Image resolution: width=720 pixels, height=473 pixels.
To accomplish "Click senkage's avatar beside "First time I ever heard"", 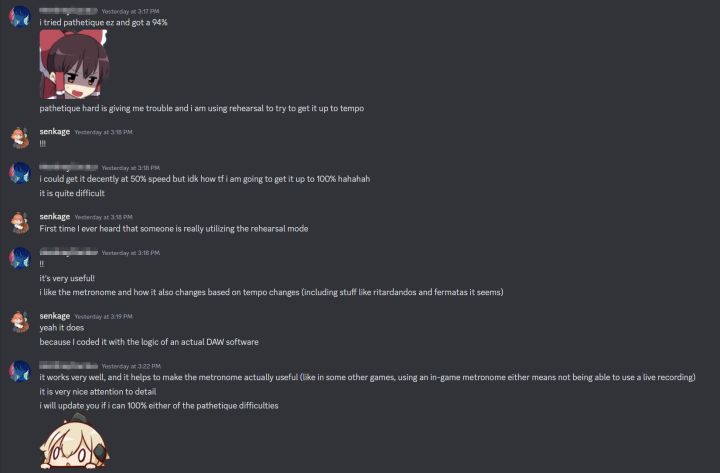I will coord(18,222).
